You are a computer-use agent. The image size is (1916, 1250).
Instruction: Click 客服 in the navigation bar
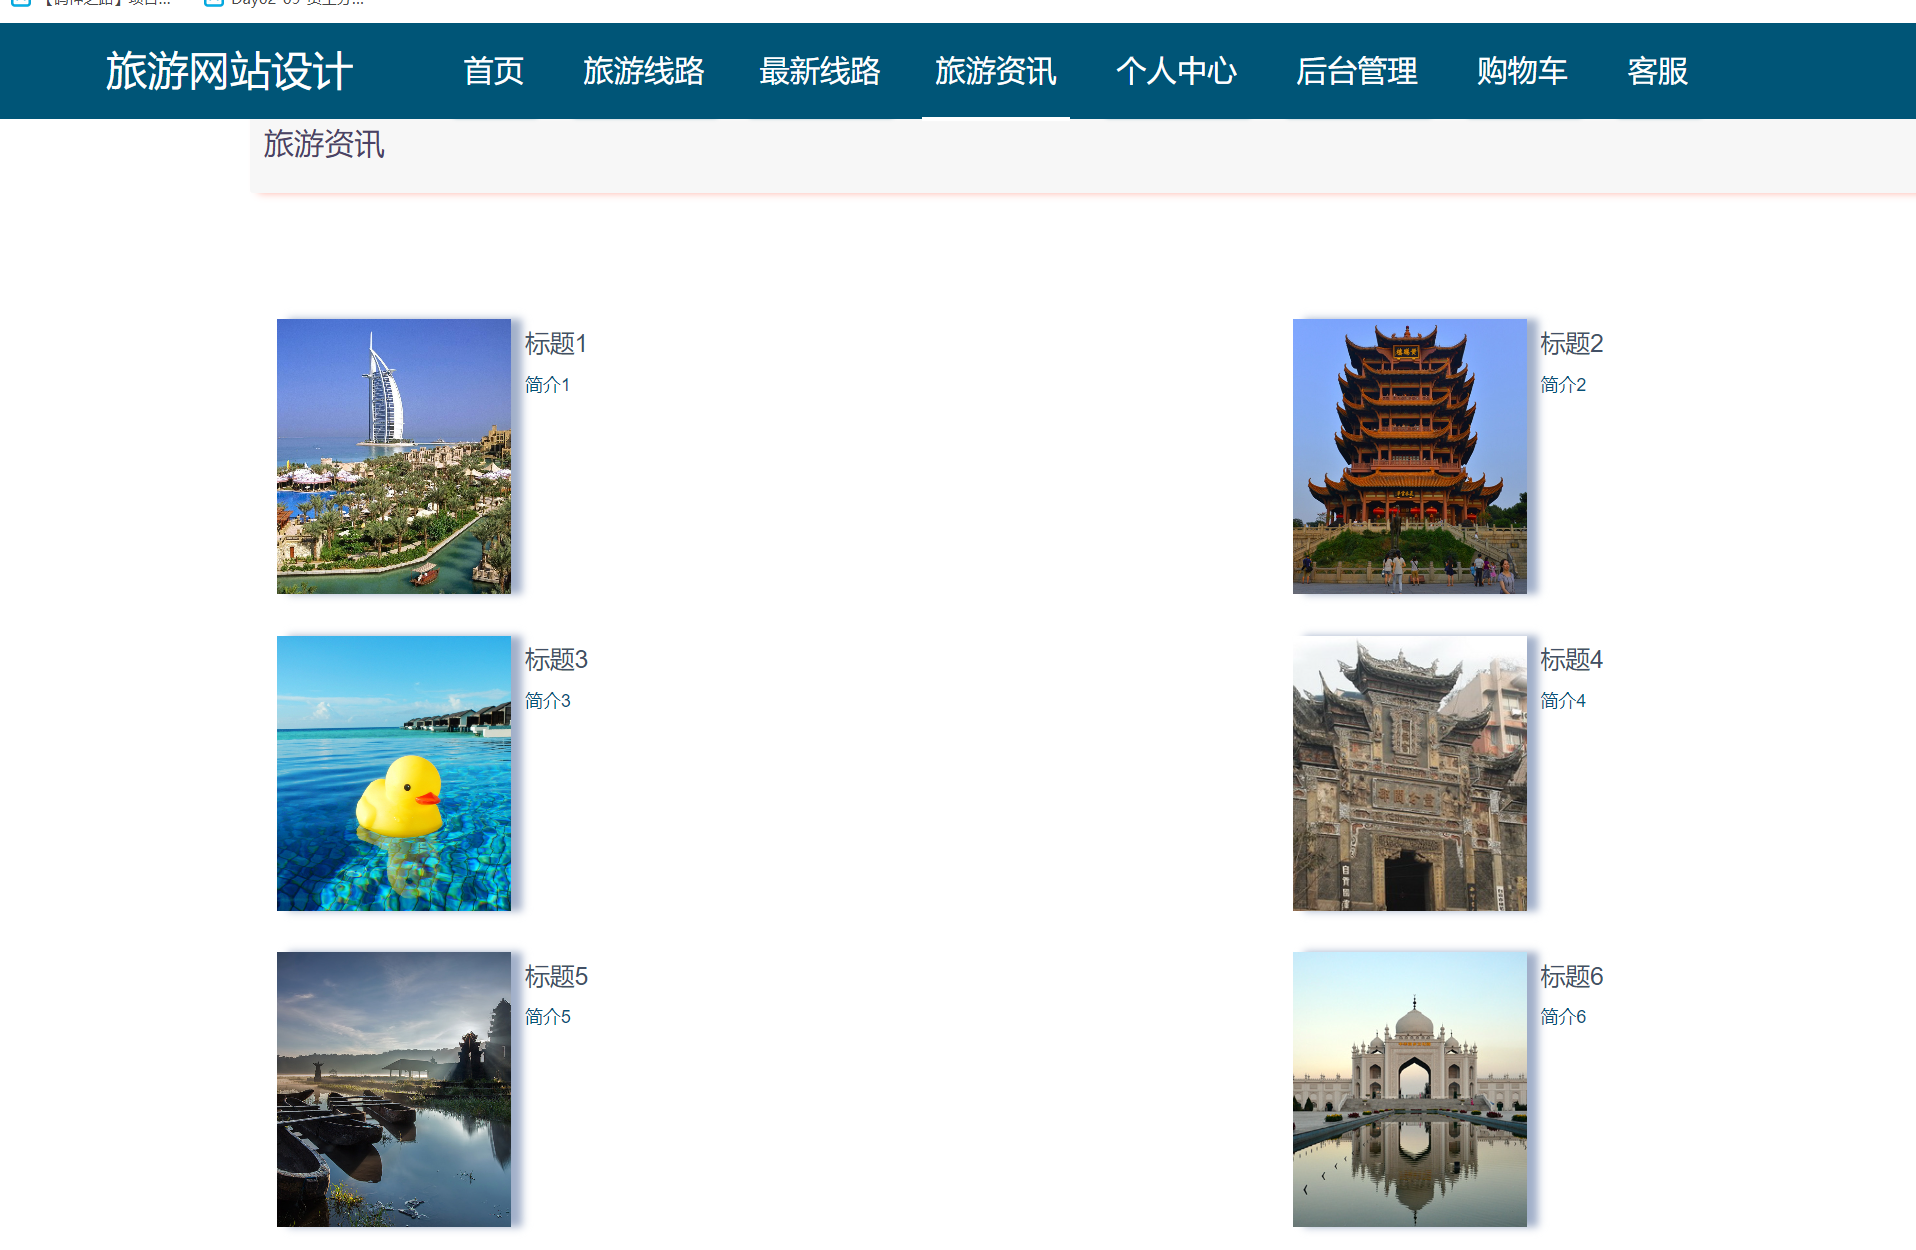(1657, 72)
